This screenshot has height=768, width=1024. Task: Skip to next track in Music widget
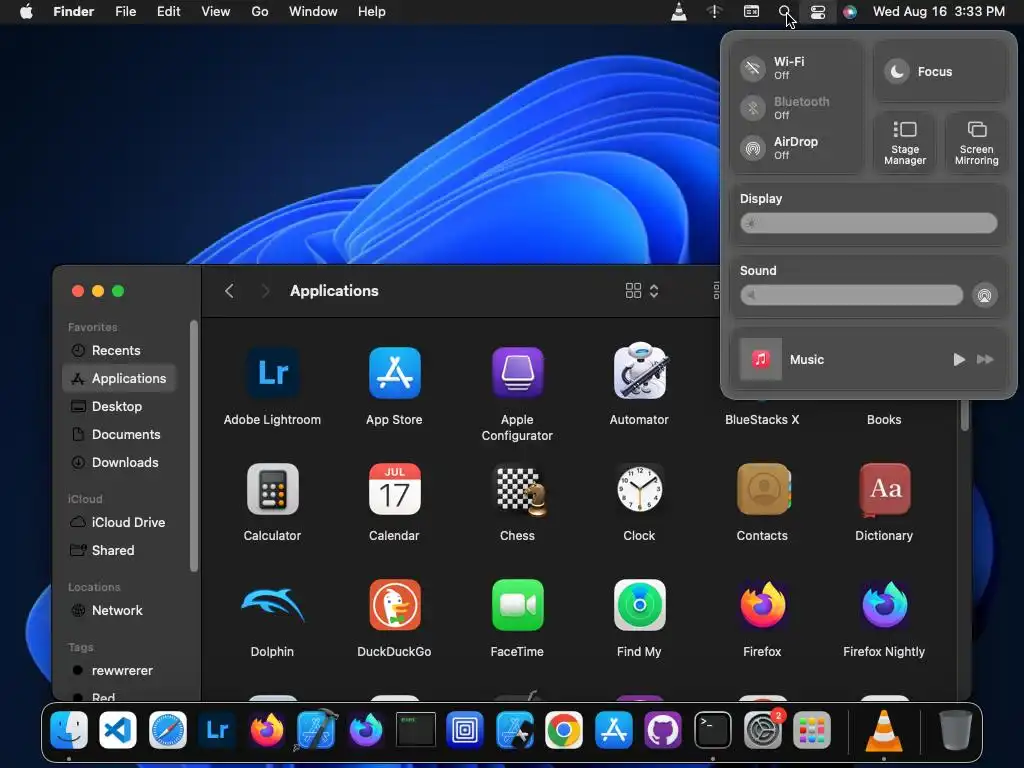[x=985, y=359]
